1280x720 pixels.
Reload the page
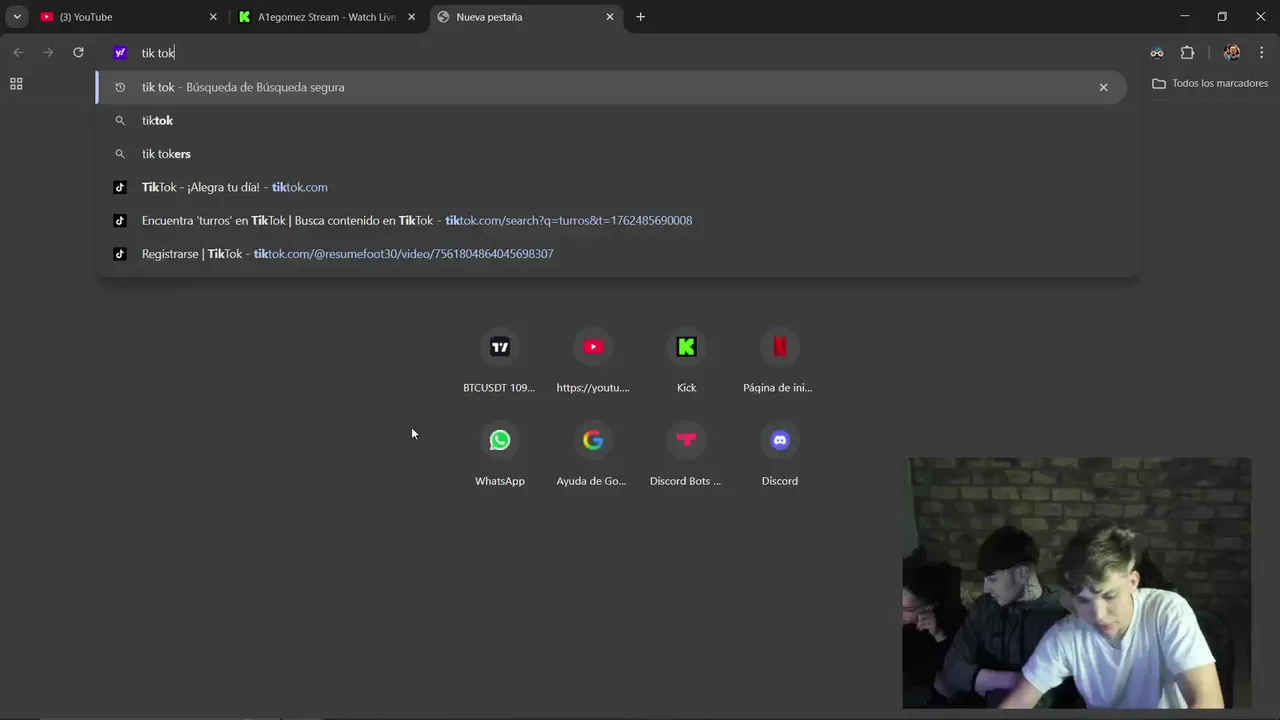[x=78, y=53]
